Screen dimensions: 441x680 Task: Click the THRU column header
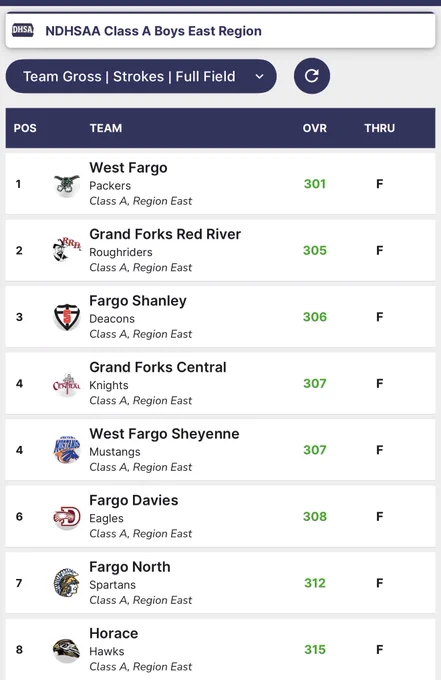click(379, 128)
